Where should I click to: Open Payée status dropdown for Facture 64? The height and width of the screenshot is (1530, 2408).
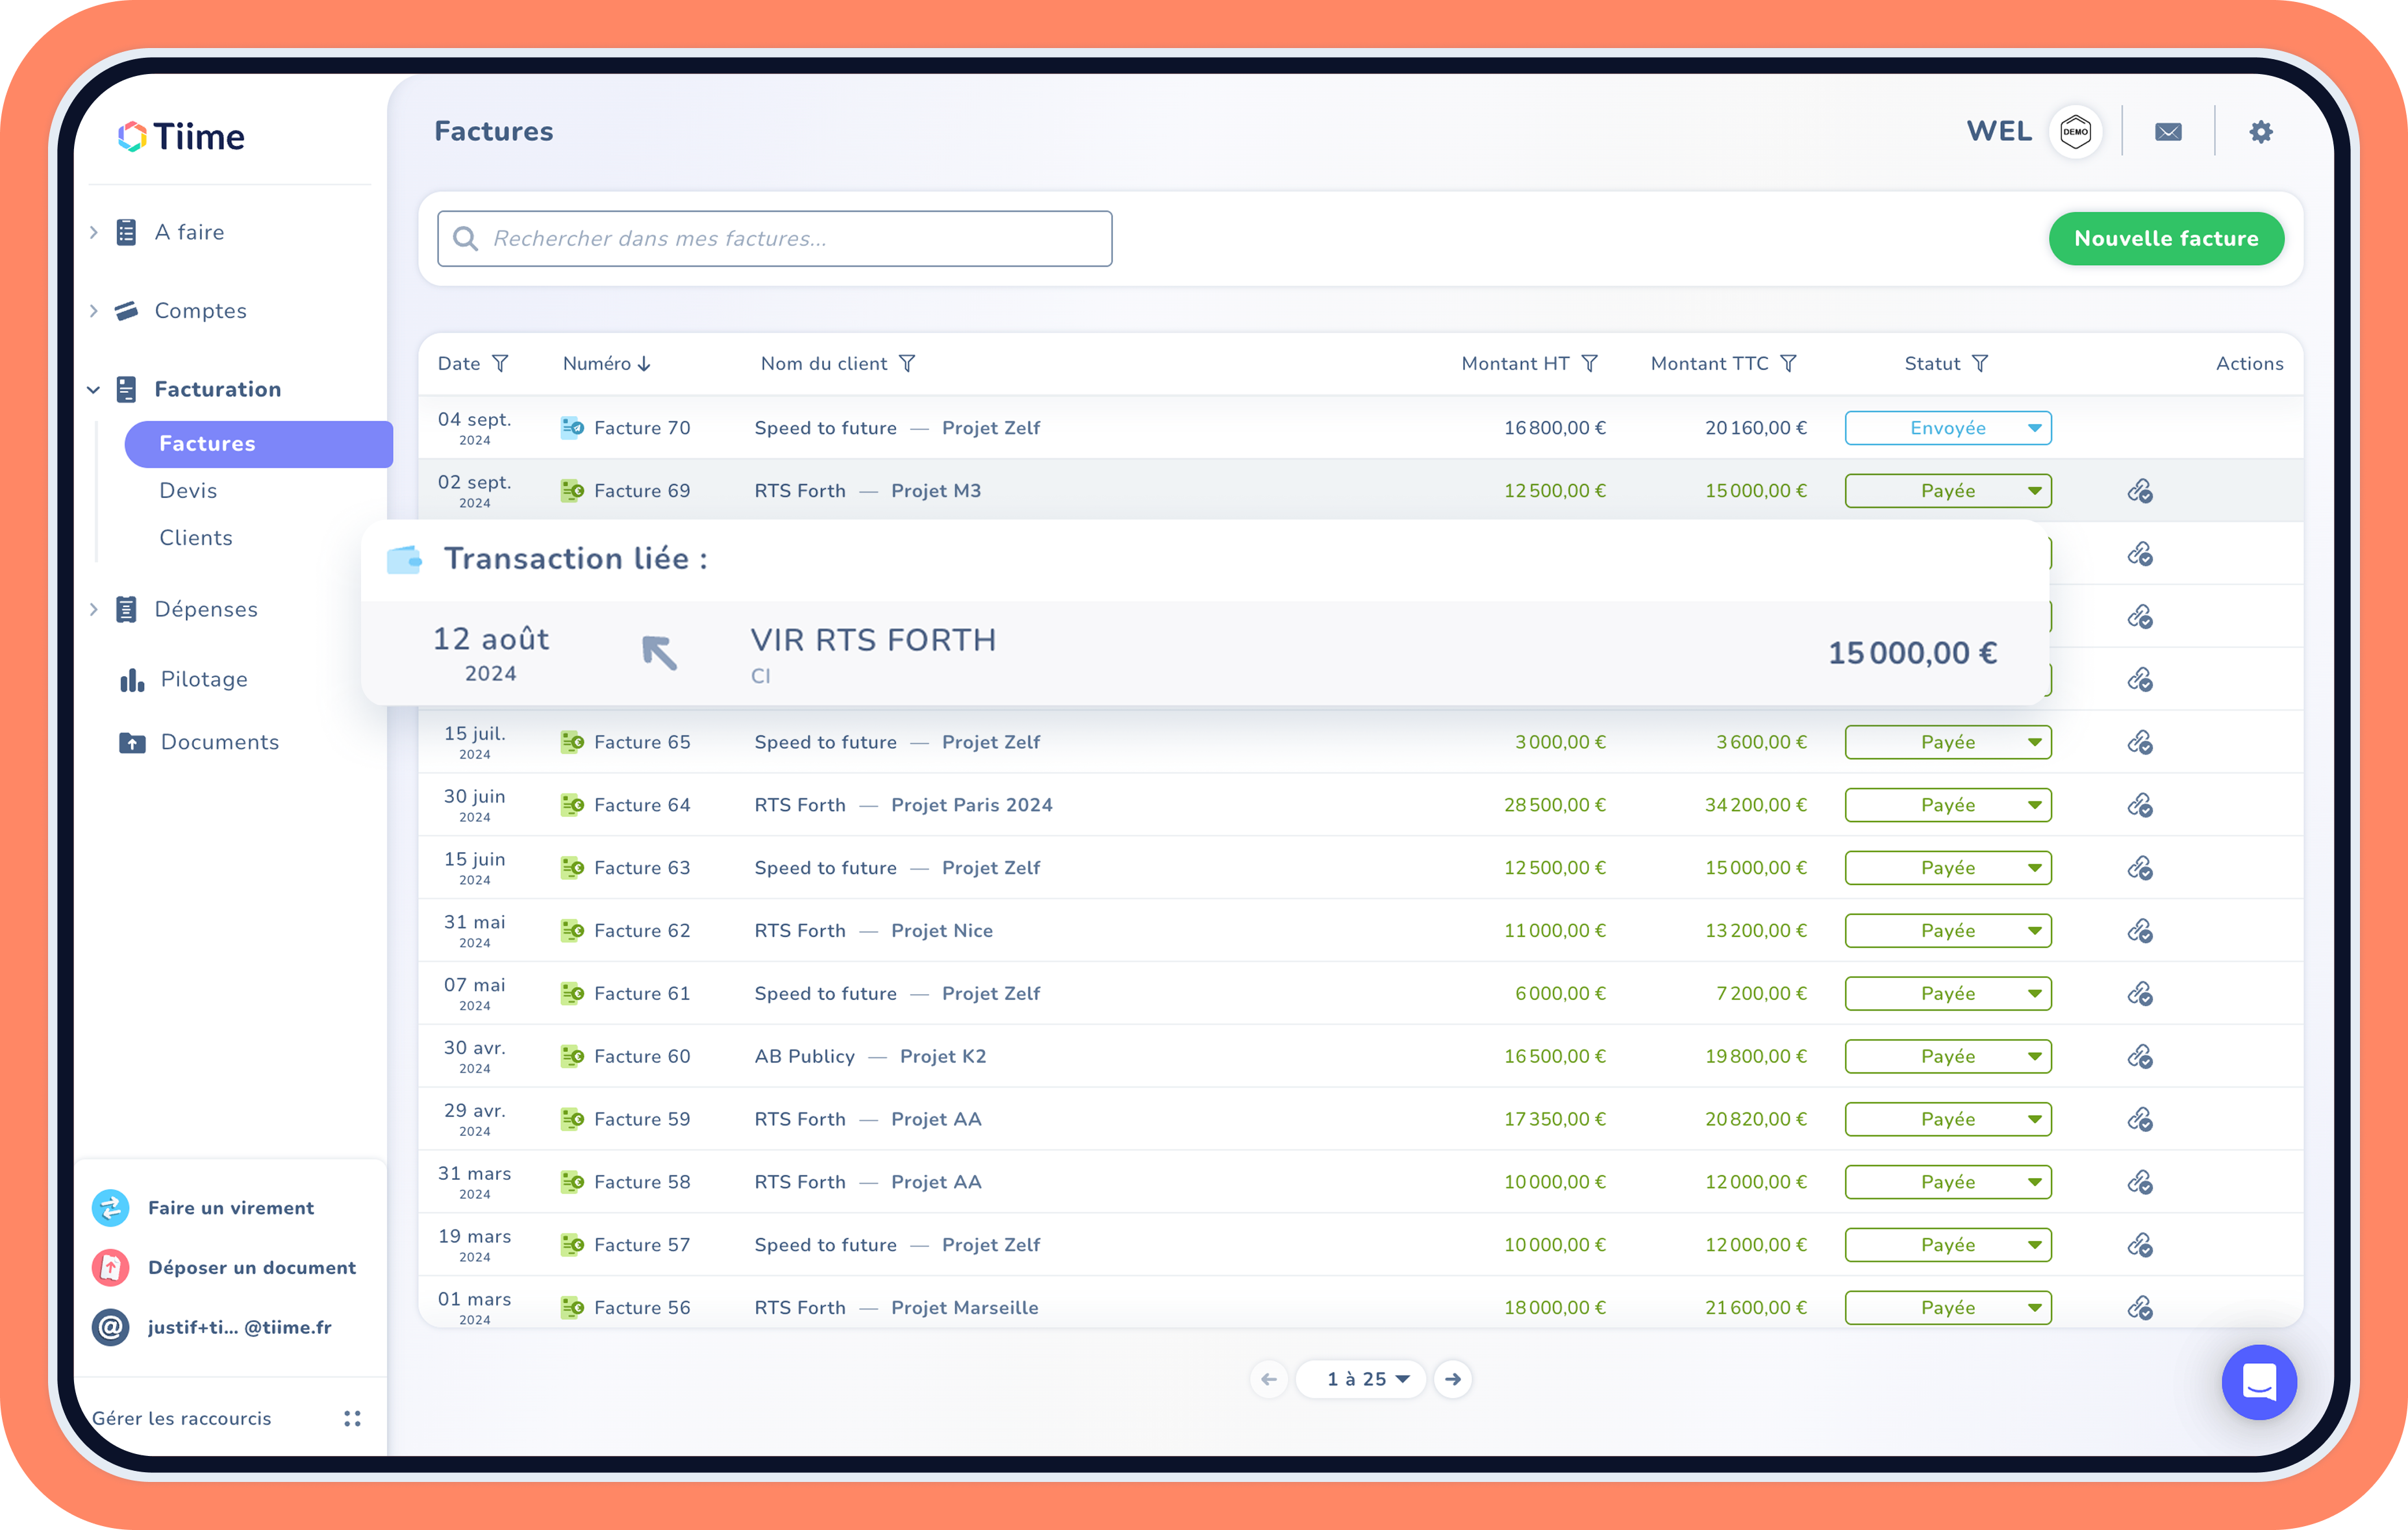click(x=1947, y=805)
